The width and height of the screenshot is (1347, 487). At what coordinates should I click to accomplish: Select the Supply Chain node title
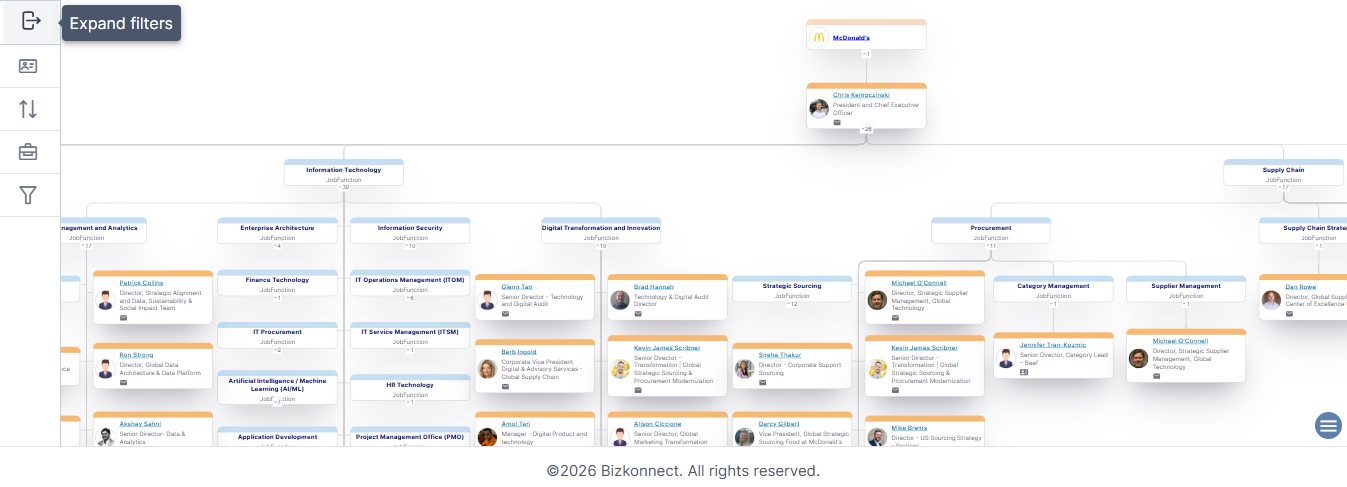coord(1283,170)
